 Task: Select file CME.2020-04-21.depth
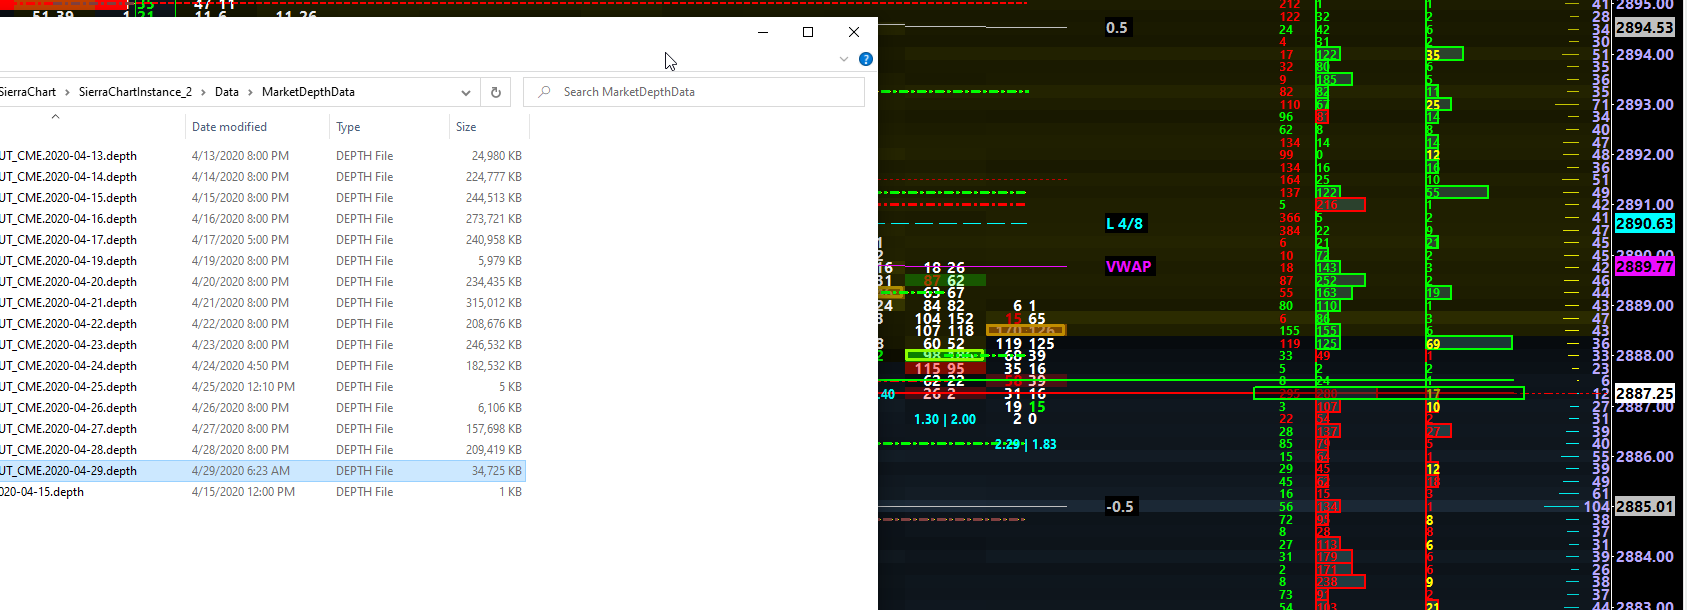(x=69, y=303)
